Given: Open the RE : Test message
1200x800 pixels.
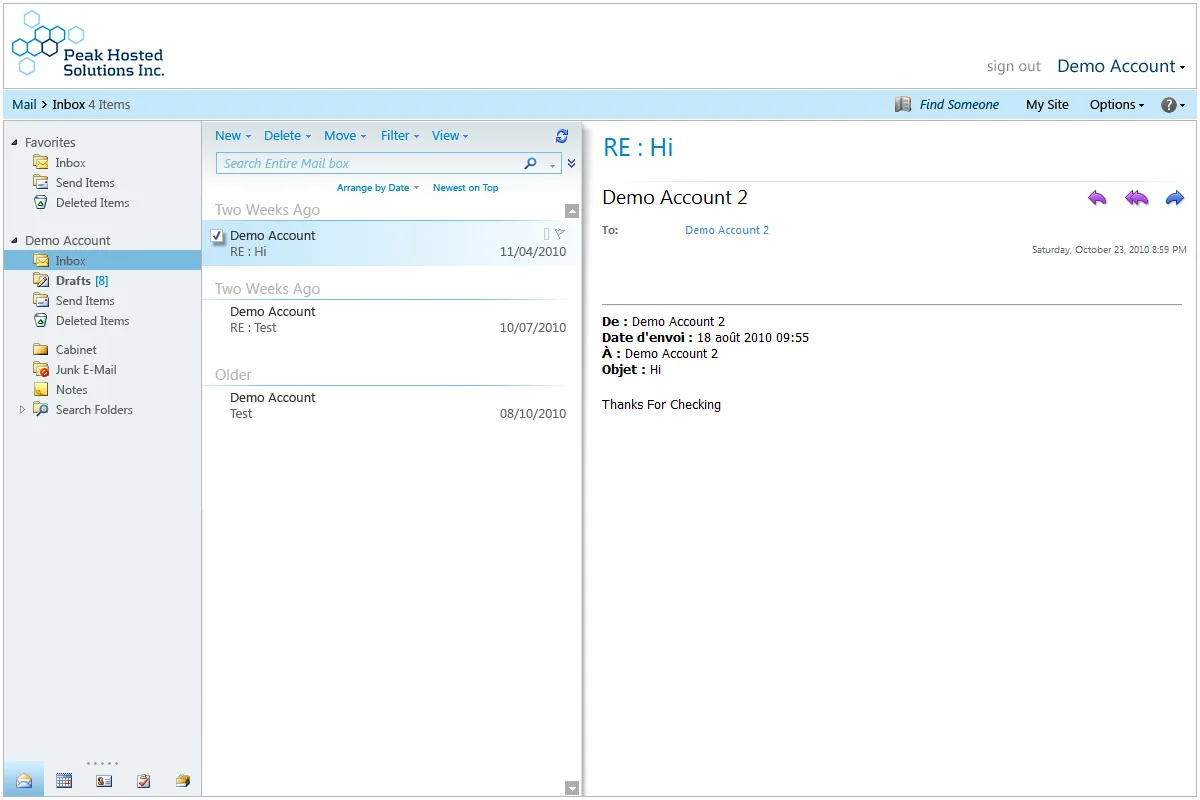Looking at the screenshot, I should pyautogui.click(x=391, y=319).
